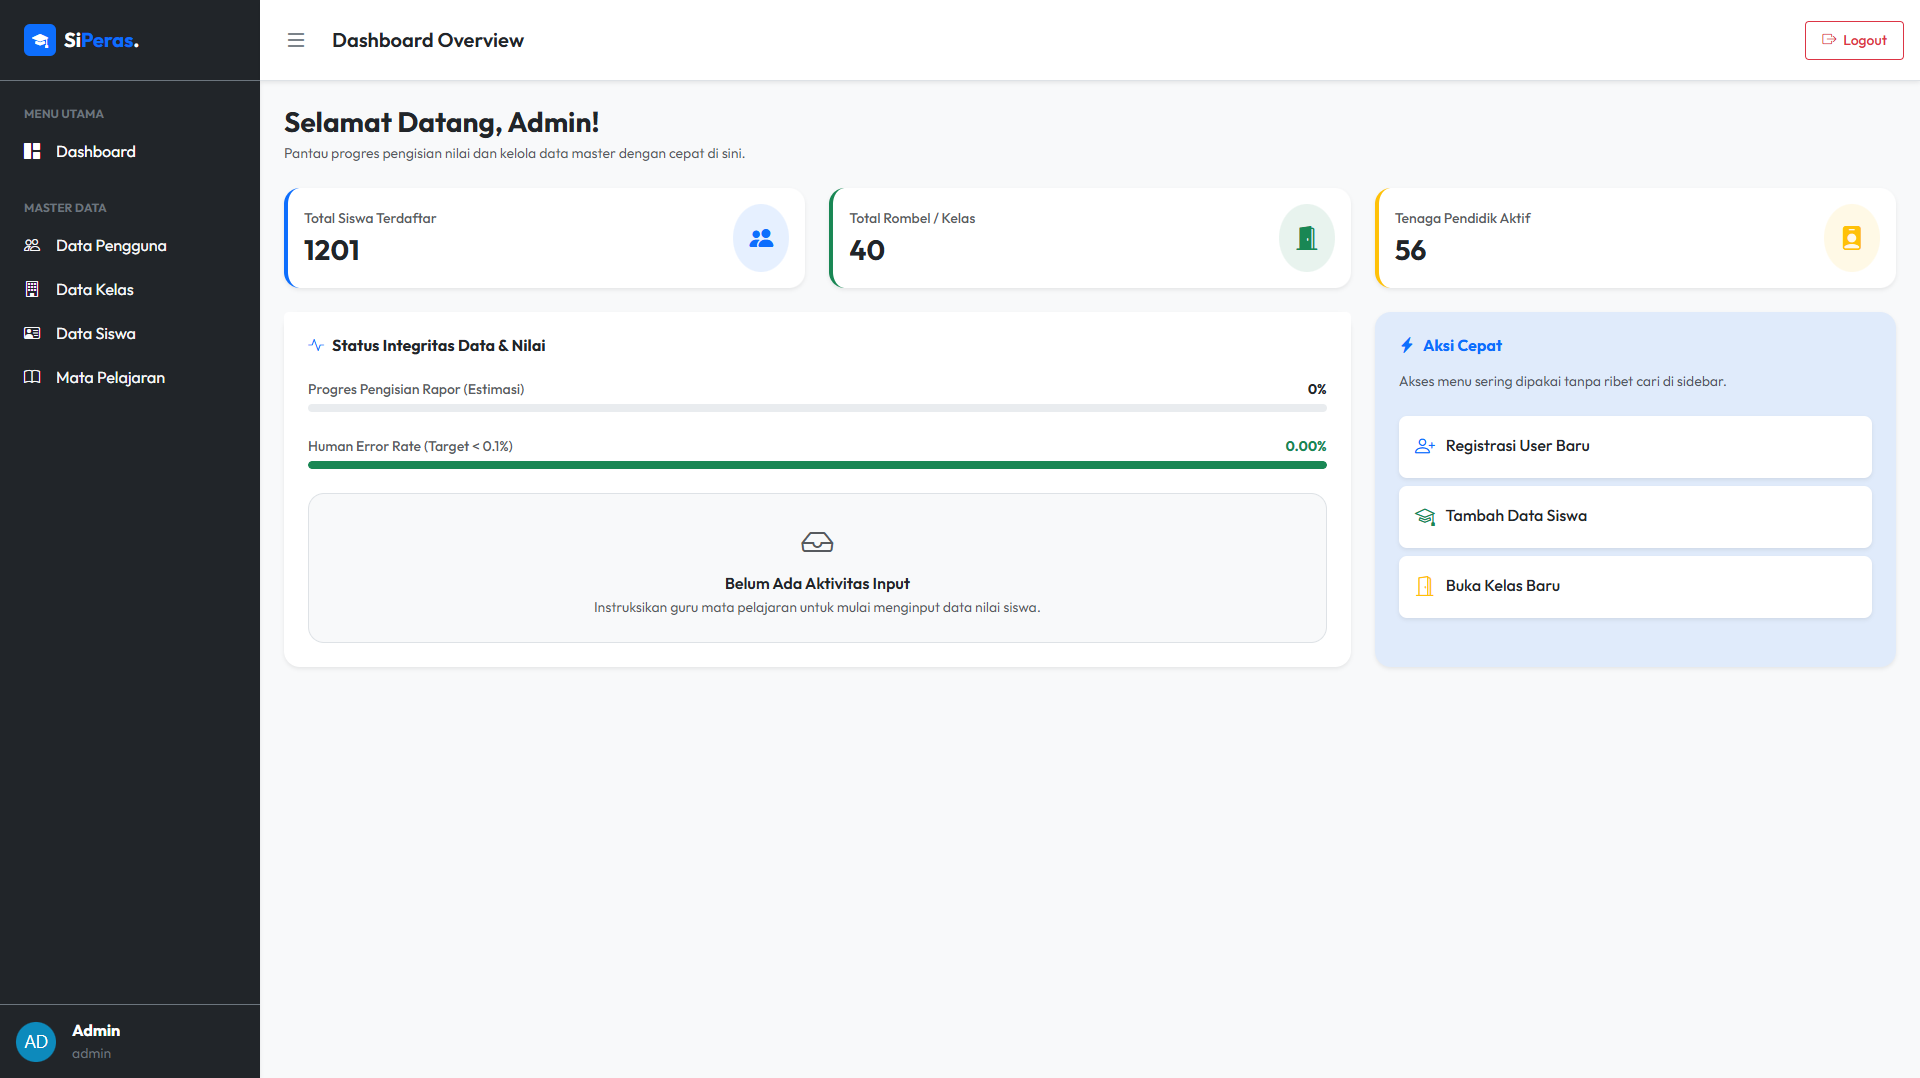Click the inbox tray icon above Belum Ada Aktivitas
This screenshot has height=1078, width=1920.
pyautogui.click(x=817, y=542)
